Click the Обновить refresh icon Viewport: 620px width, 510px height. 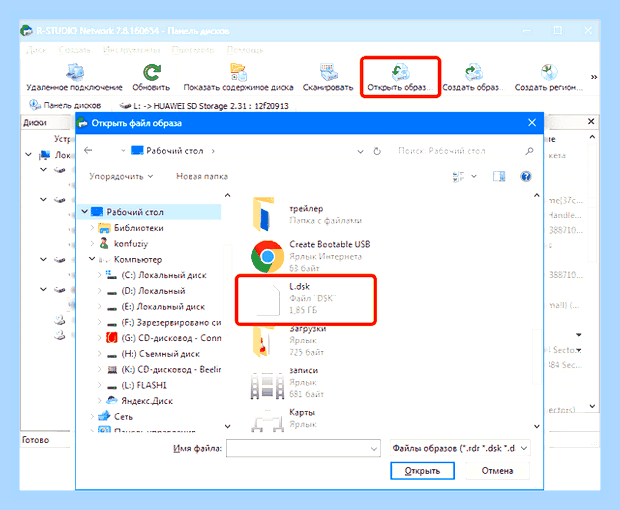(151, 72)
